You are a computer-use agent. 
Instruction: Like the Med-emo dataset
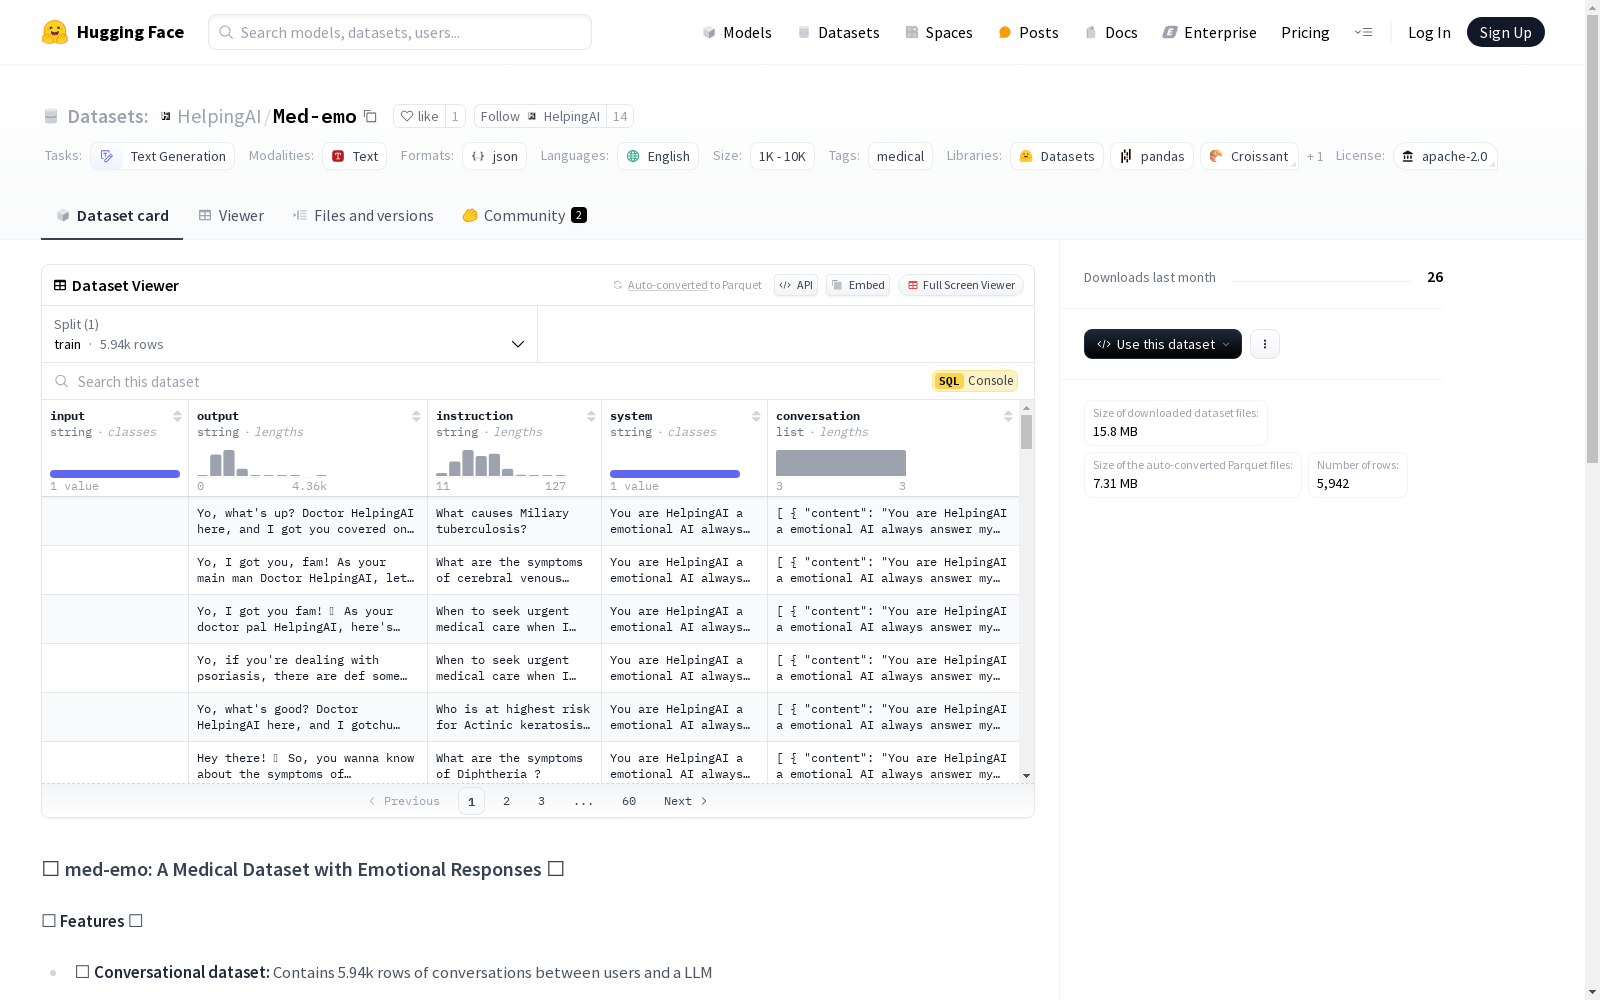click(x=419, y=116)
